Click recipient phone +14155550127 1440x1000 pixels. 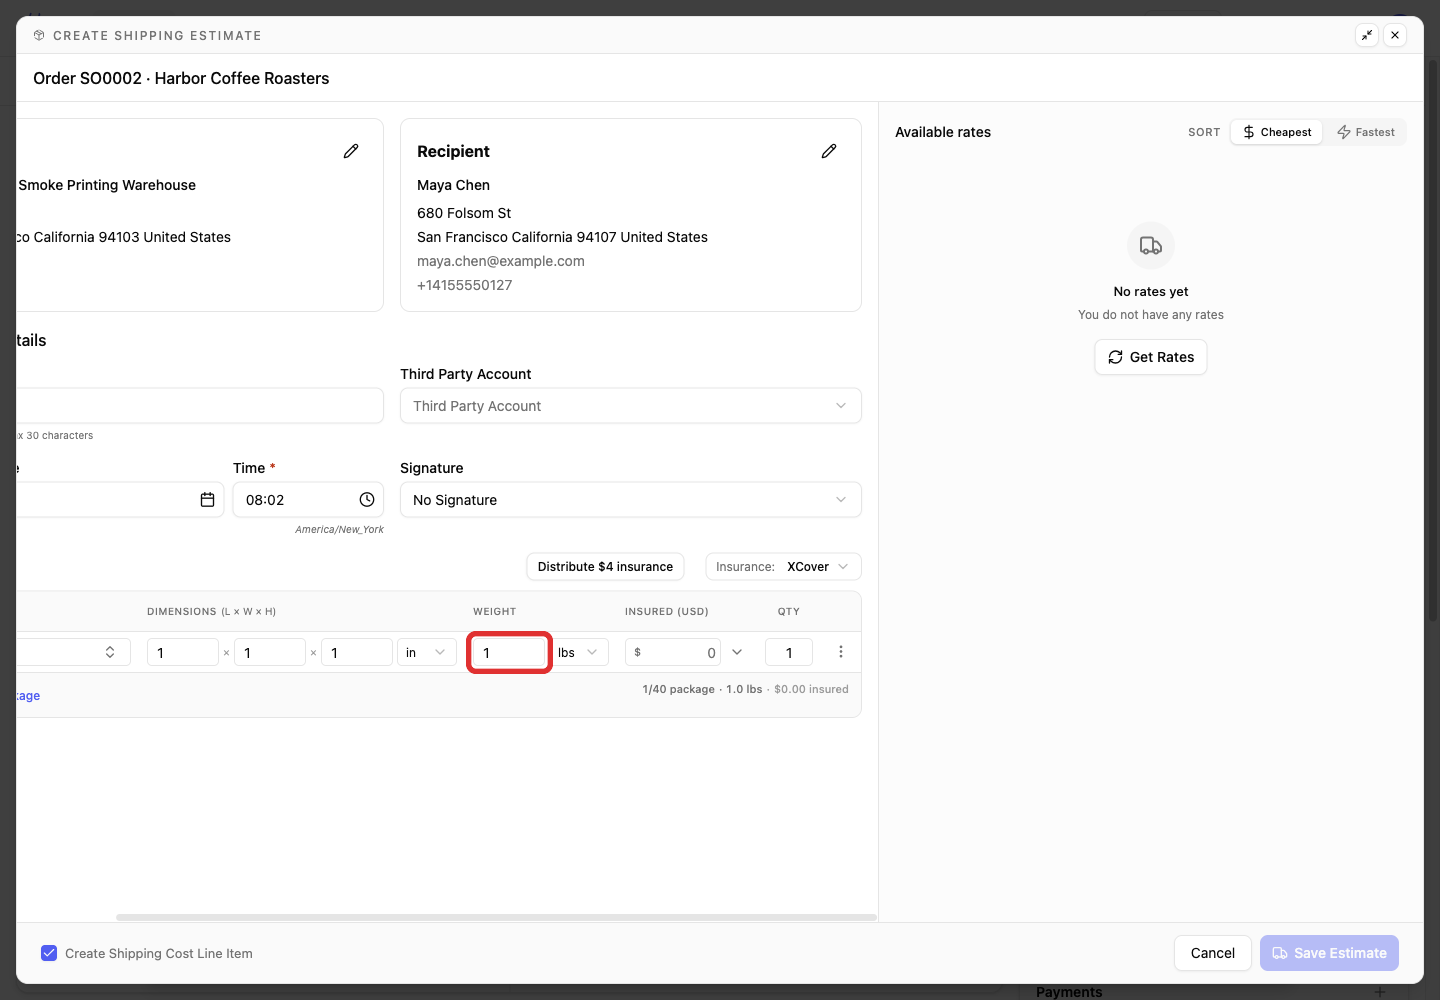coord(465,285)
